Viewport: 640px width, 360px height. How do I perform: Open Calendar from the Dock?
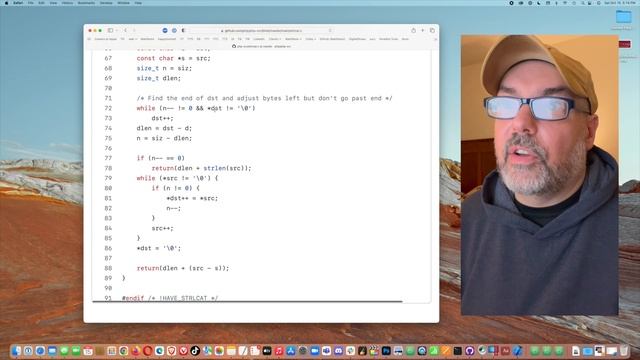coord(88,351)
